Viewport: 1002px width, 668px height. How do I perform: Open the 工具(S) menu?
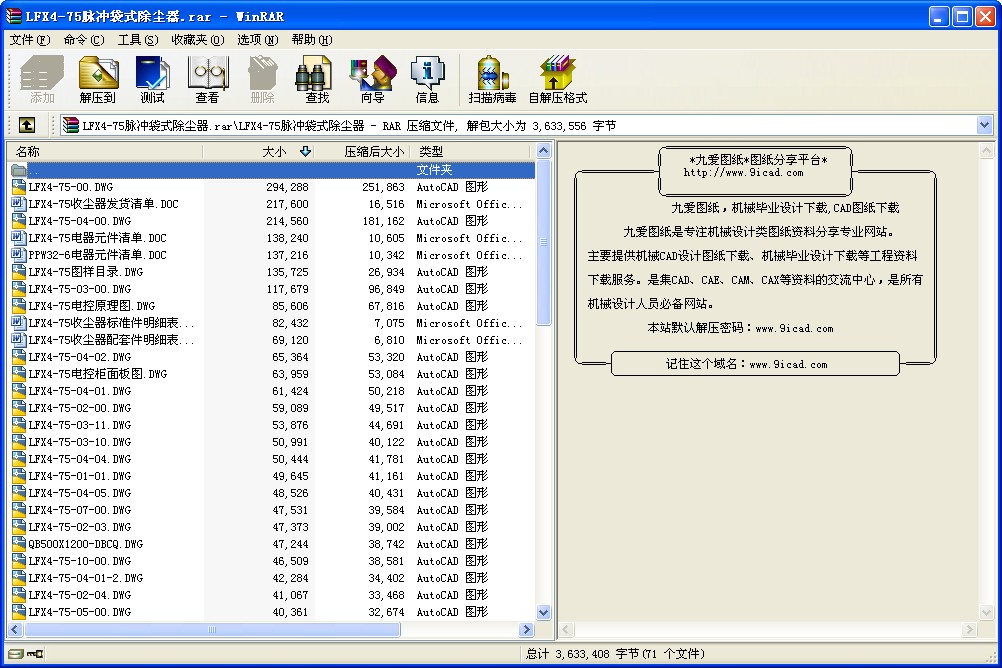tap(137, 40)
